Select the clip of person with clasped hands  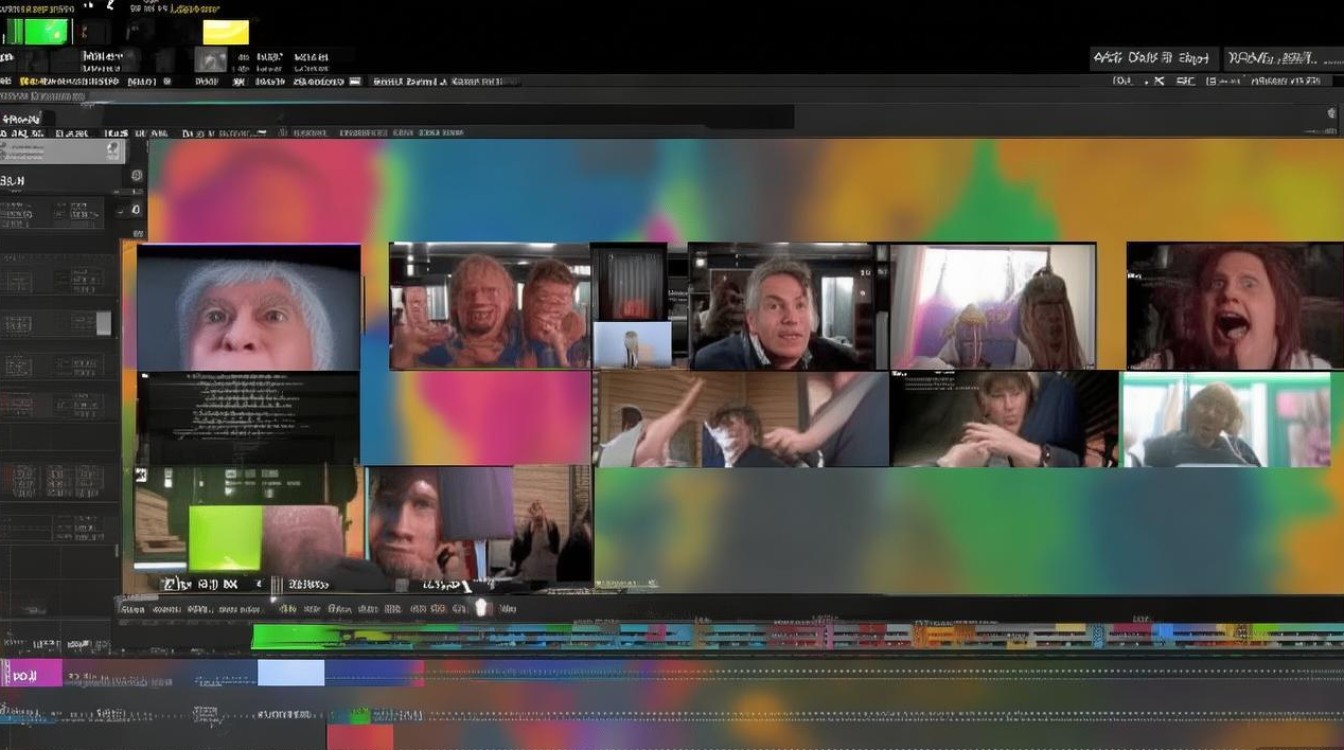pyautogui.click(x=1004, y=419)
